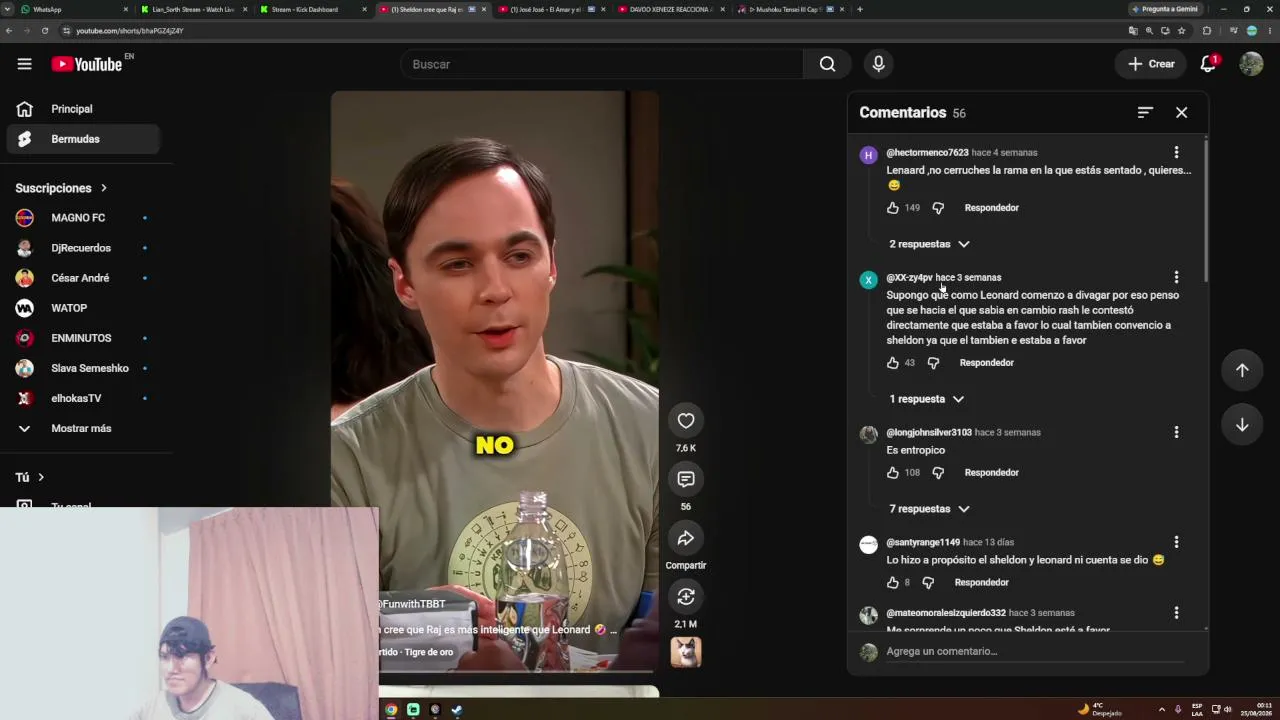Open options for @hectormenco7623's comment
This screenshot has width=1280, height=720.
(1176, 153)
